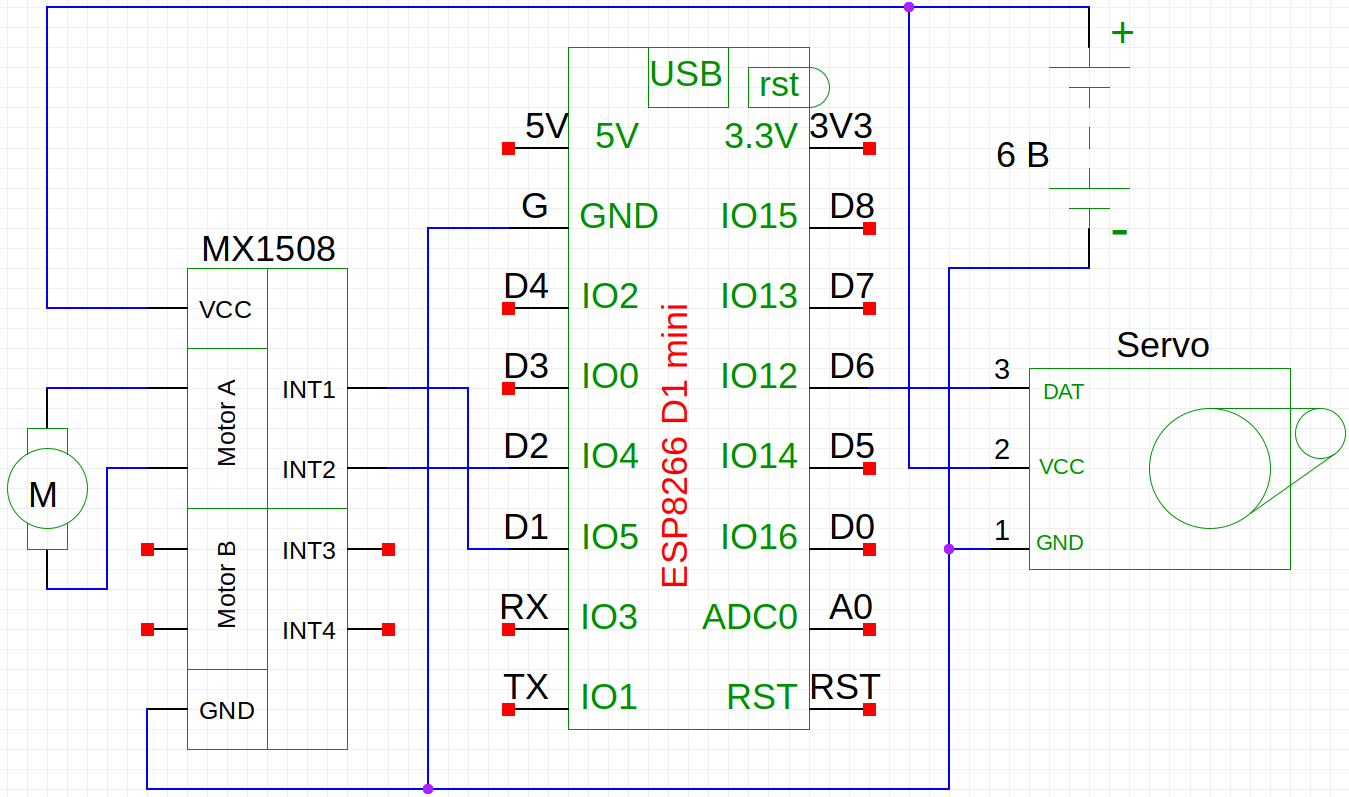Select the IO16 pin label
Viewport: 1349px width, 797px height.
pyautogui.click(x=760, y=537)
